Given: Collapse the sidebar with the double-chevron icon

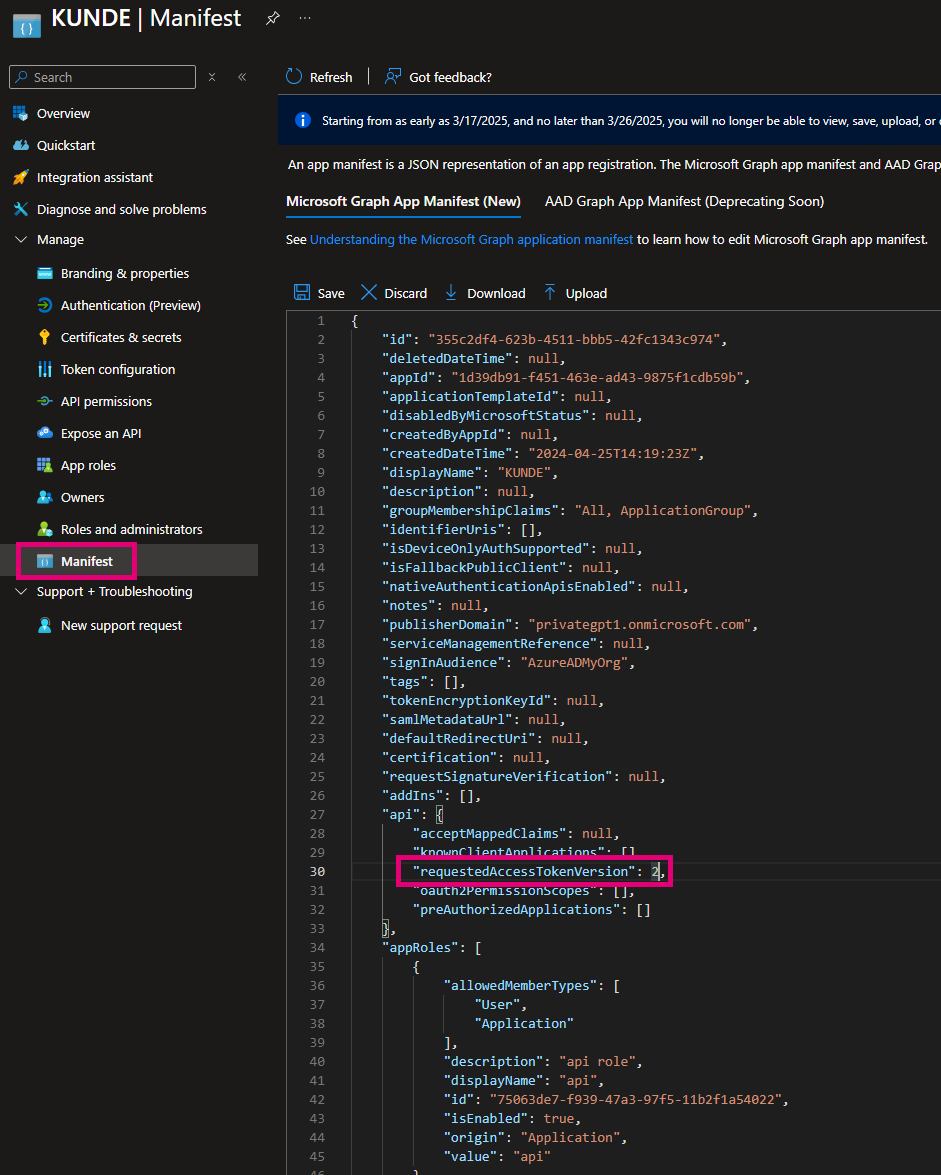Looking at the screenshot, I should [242, 77].
